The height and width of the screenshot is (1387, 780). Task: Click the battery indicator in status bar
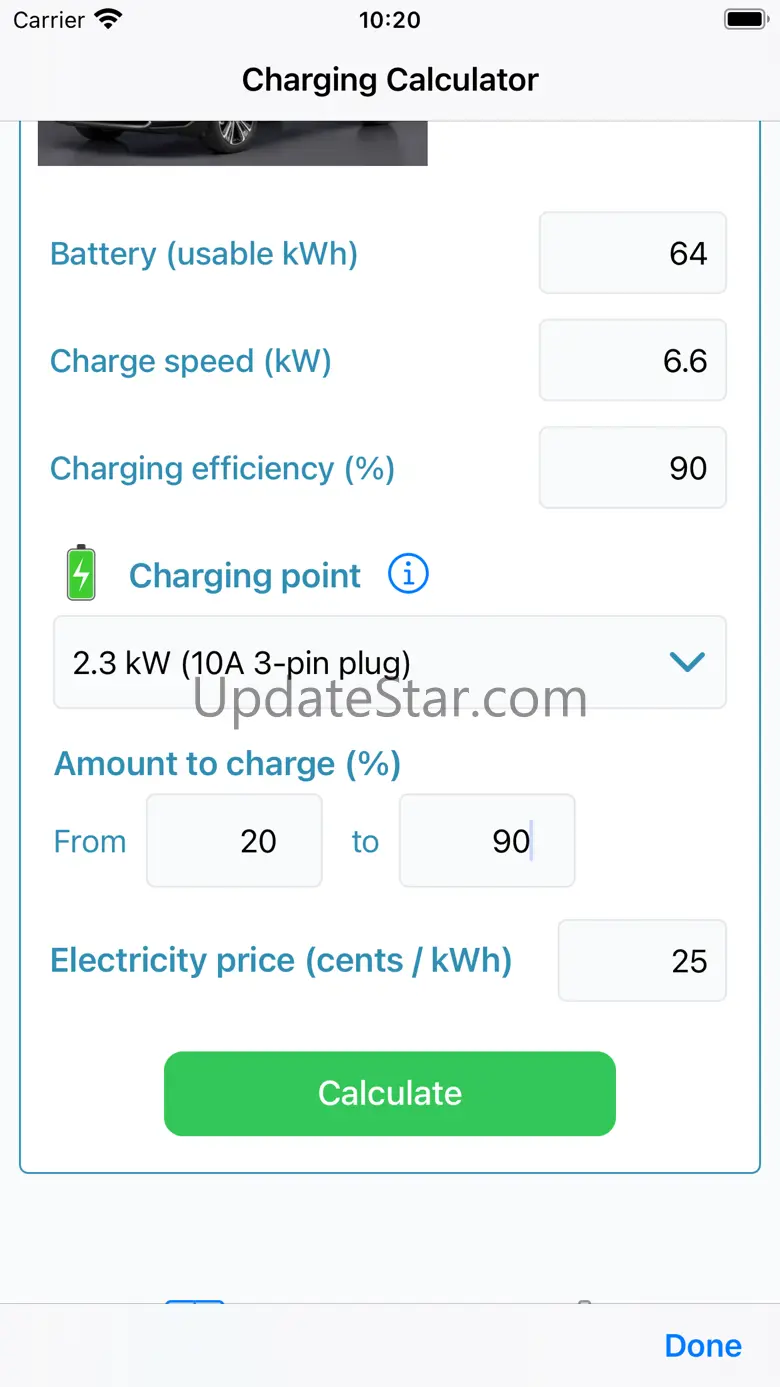click(744, 20)
